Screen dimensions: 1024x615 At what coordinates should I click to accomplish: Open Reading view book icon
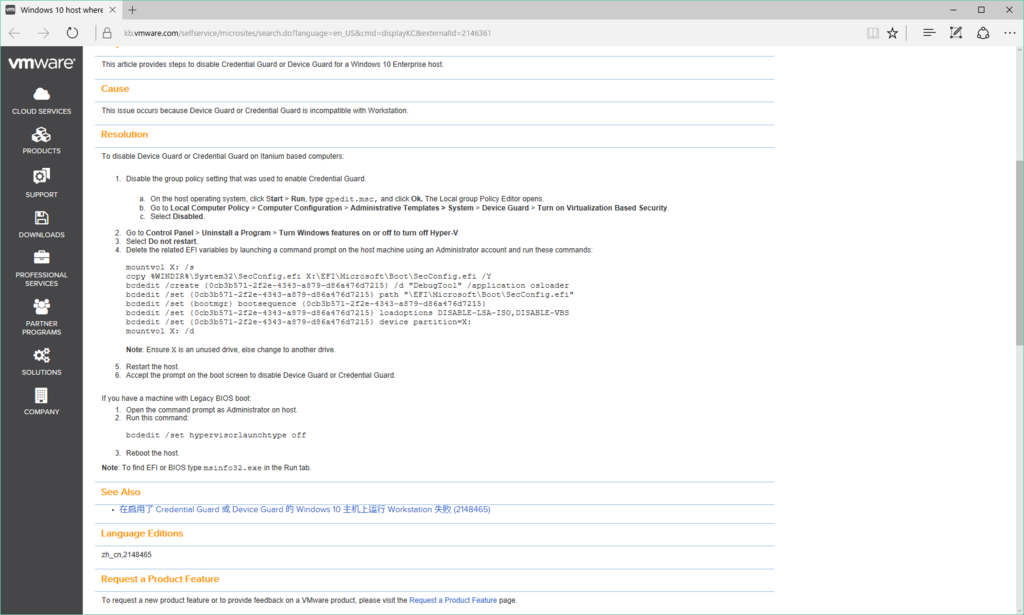coord(872,33)
